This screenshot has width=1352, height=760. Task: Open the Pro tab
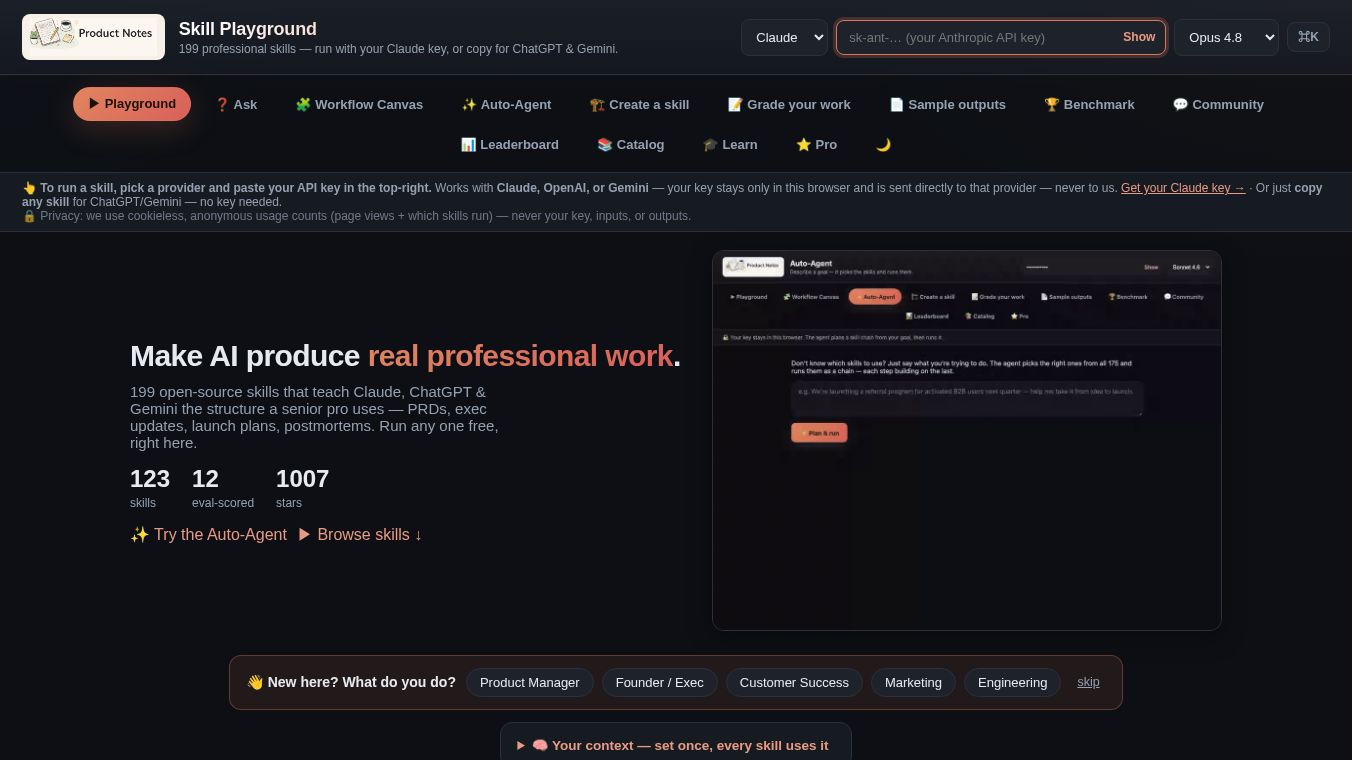816,144
